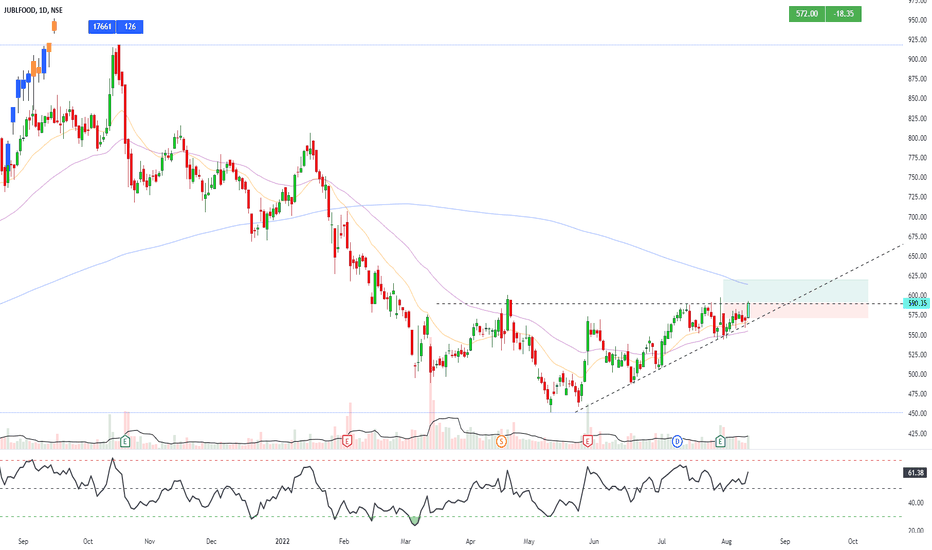Click the Jun label on time axis
The width and height of the screenshot is (932, 550).
(593, 541)
